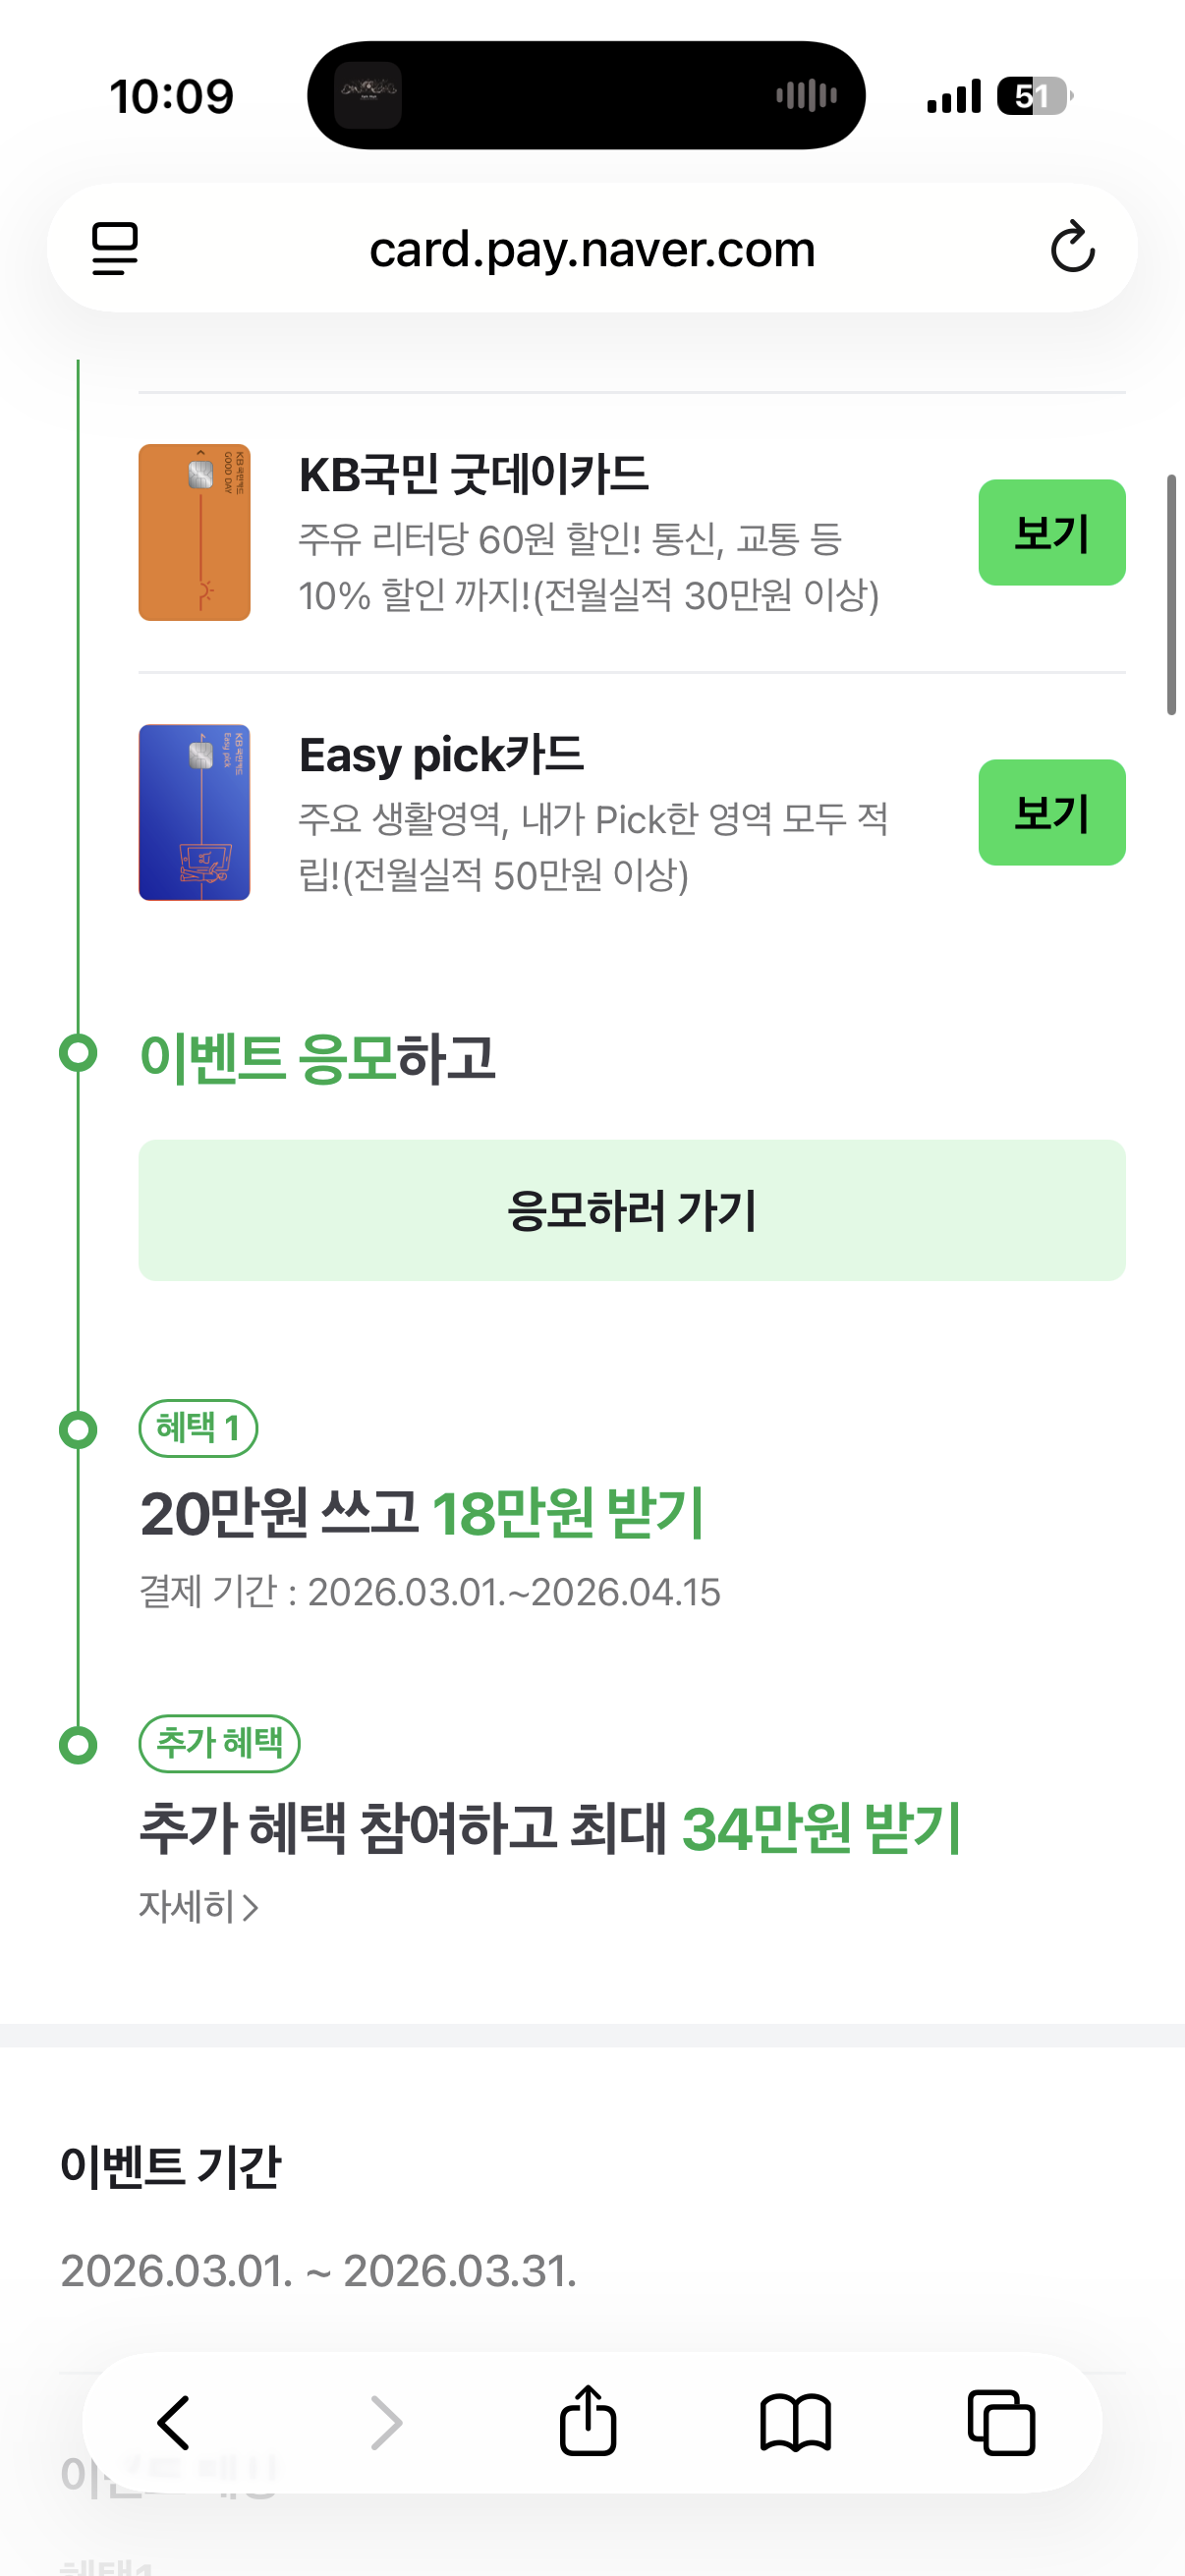
Task: Open the reader/page menu icon in address bar
Action: pyautogui.click(x=115, y=248)
